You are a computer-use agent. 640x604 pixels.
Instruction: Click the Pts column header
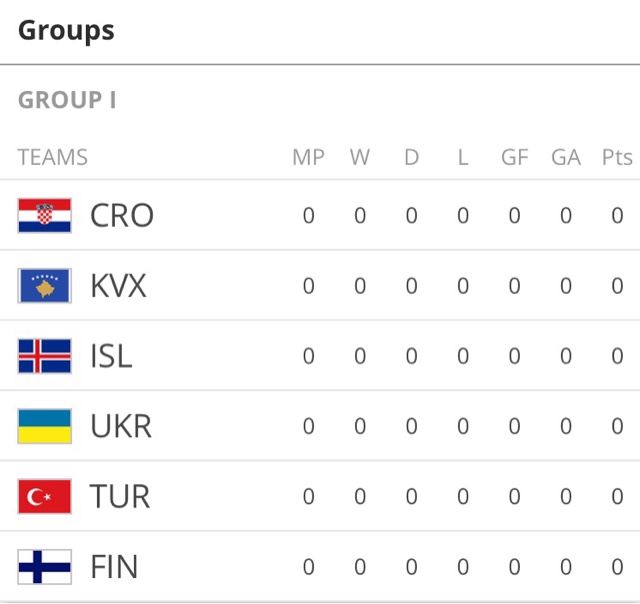[x=617, y=157]
